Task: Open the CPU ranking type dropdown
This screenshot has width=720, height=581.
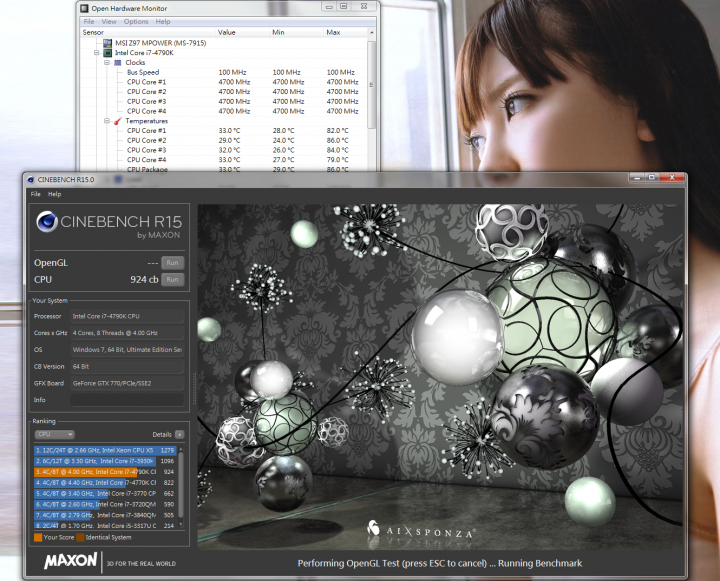Action: 54,434
